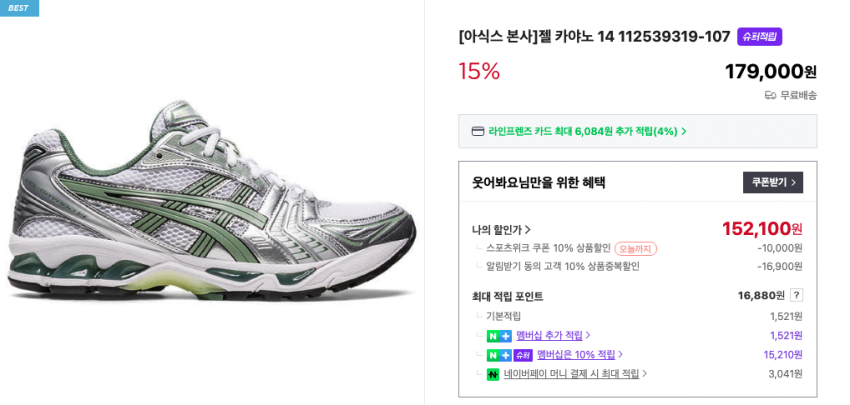Screen dimensions: 850x405
Task: Click the credit card icon in banner
Action: pyautogui.click(x=478, y=131)
